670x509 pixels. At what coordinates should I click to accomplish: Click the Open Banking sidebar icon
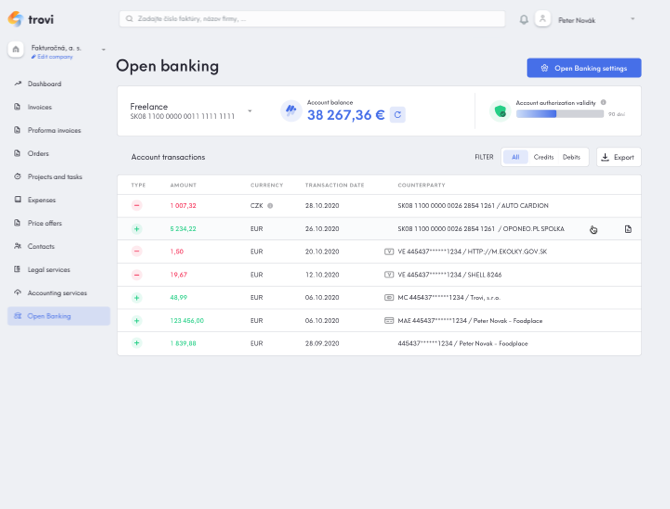18,316
